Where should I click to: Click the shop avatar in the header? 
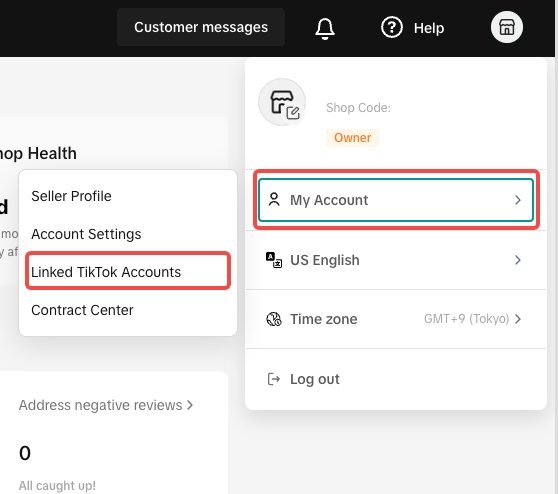pyautogui.click(x=506, y=27)
